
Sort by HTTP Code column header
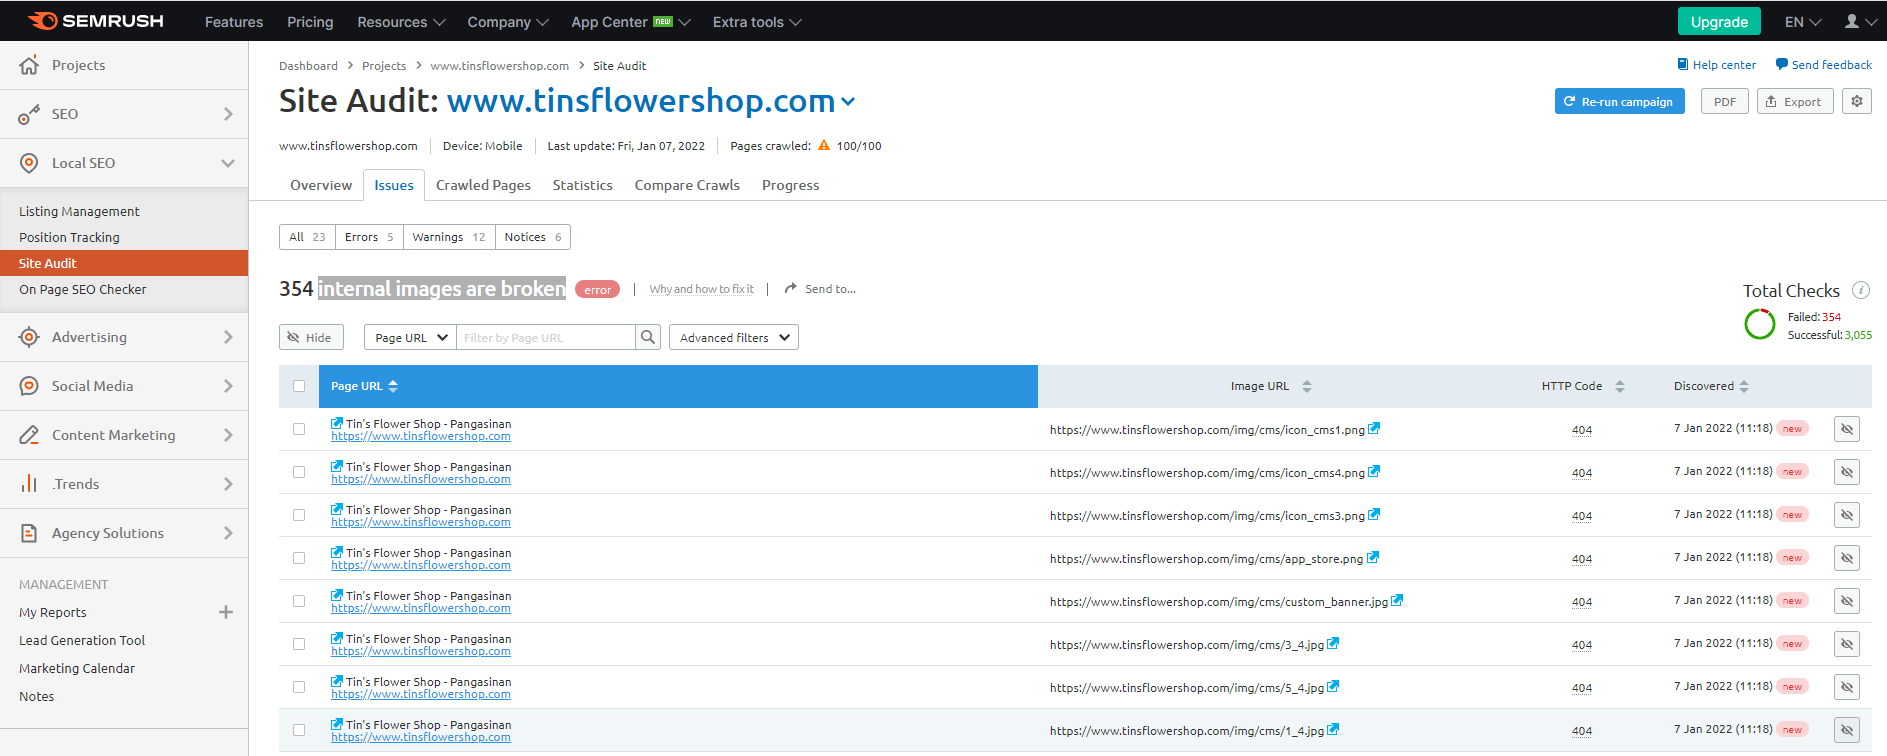pyautogui.click(x=1582, y=386)
